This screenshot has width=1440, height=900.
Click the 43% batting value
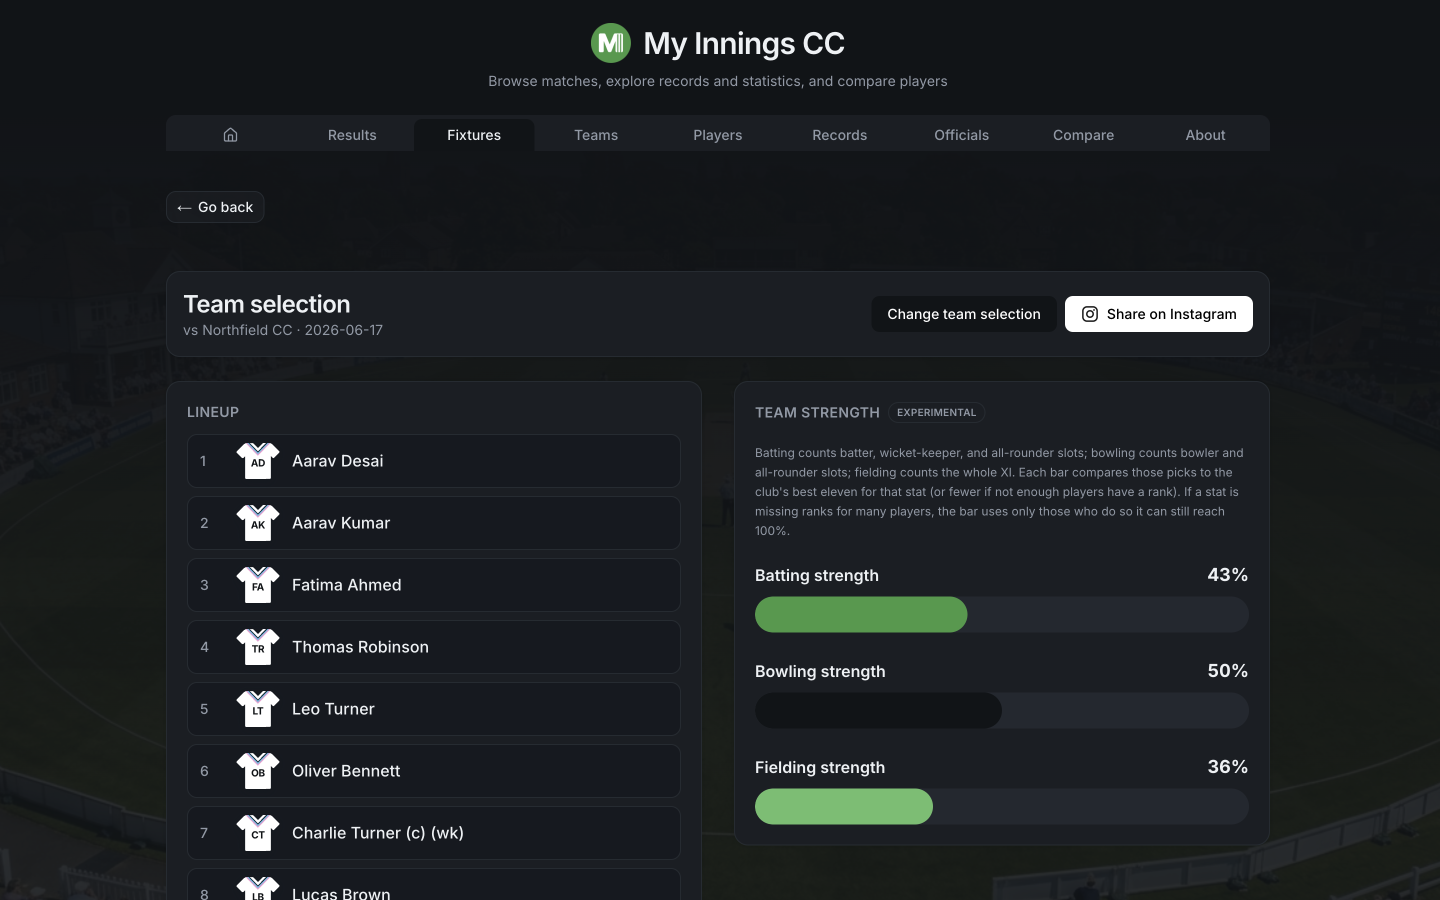click(1227, 575)
